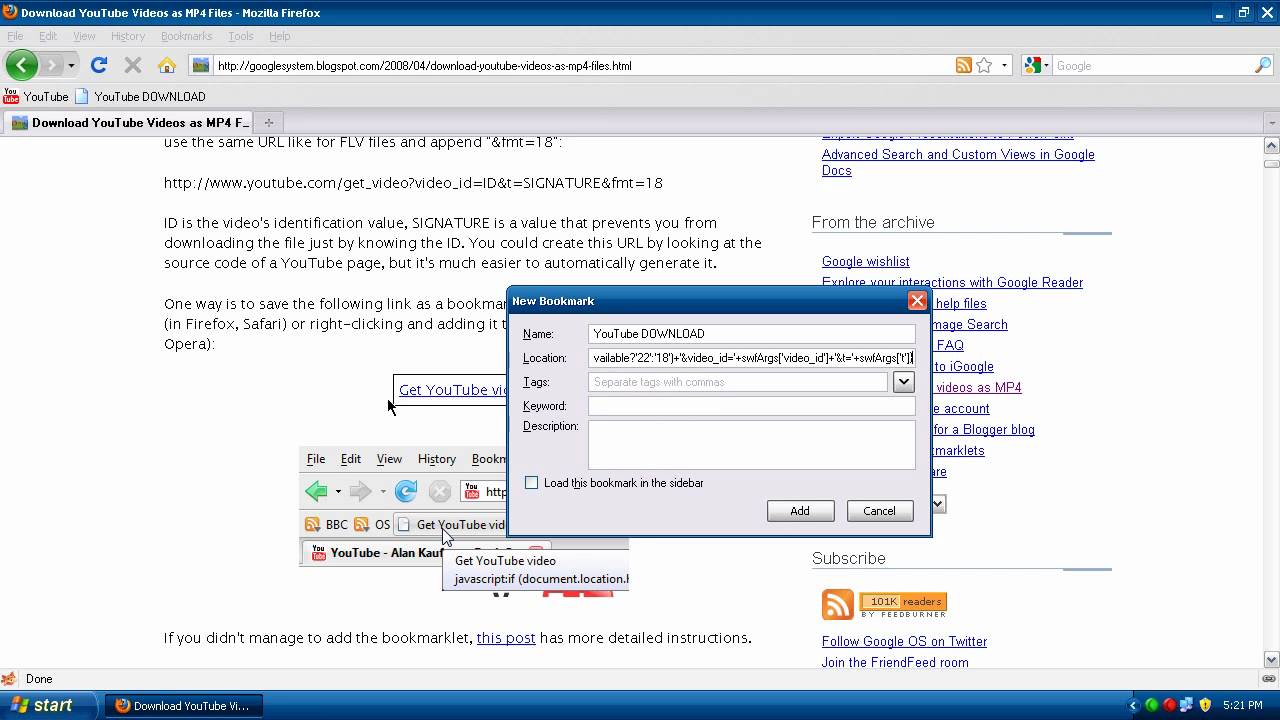Show hidden tray icons arrow
The width and height of the screenshot is (1280, 720).
click(x=1134, y=705)
